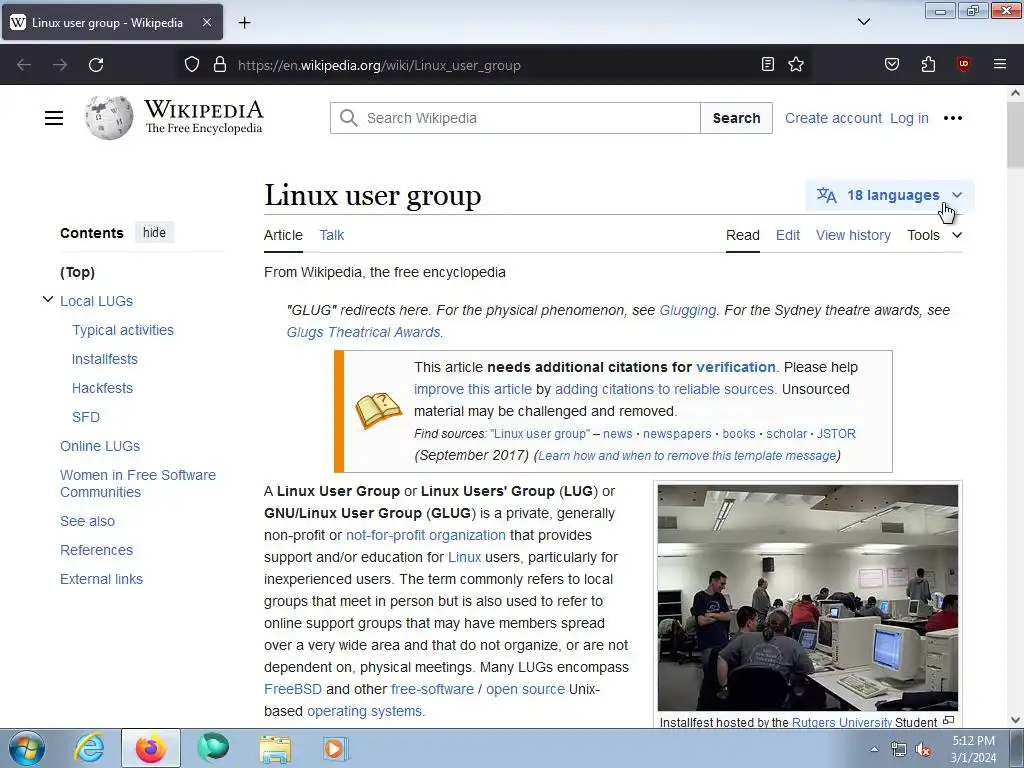Click in the Search Wikipedia field

pyautogui.click(x=515, y=118)
